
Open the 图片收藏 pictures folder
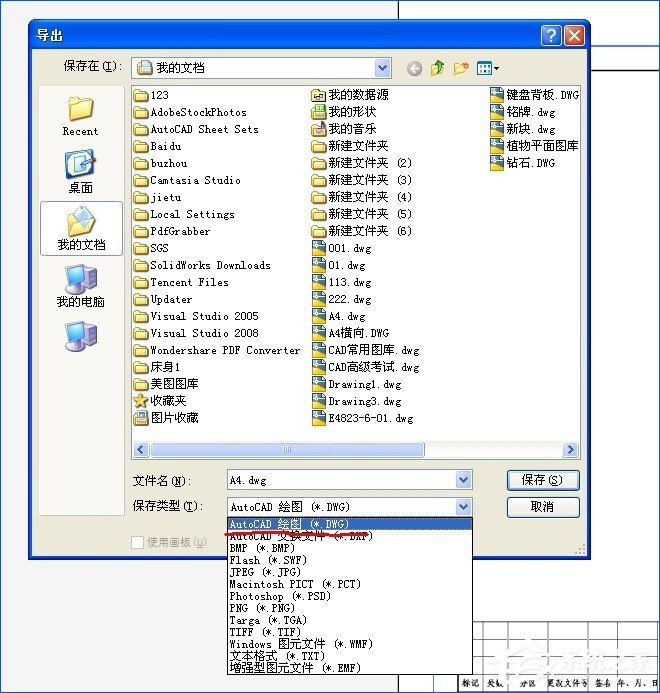(x=166, y=418)
